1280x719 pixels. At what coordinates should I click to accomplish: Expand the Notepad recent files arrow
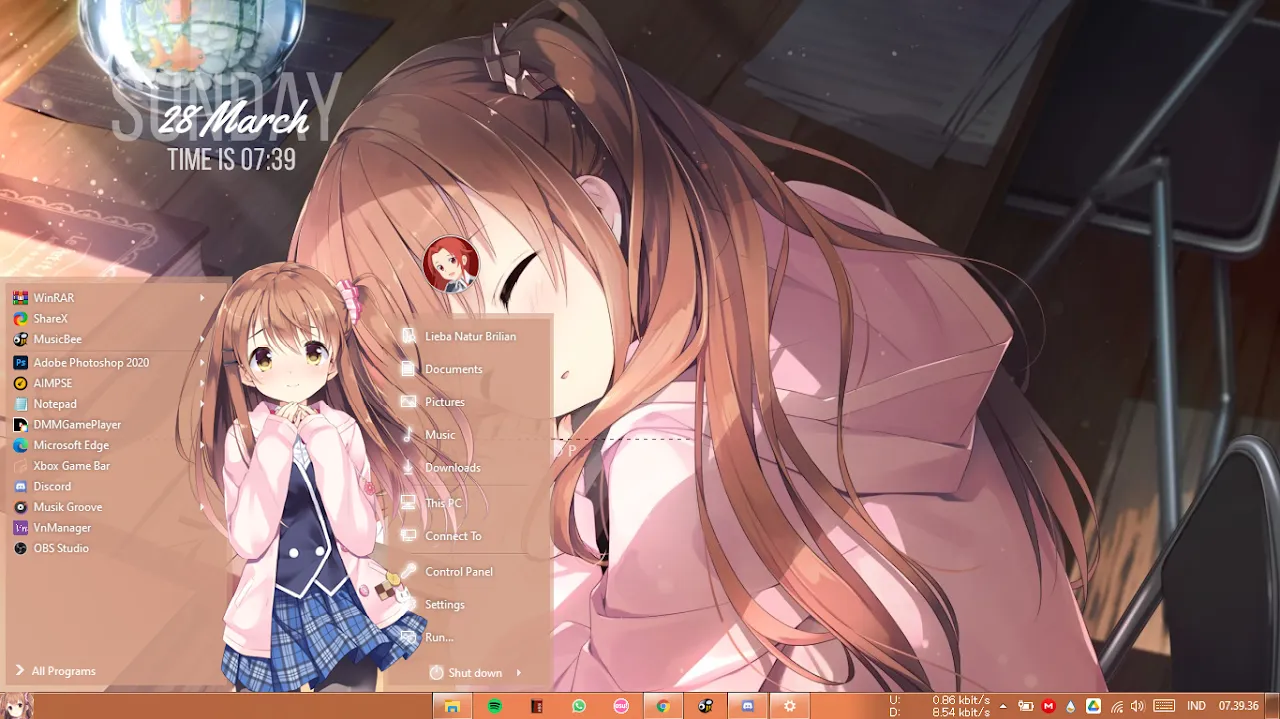click(202, 404)
